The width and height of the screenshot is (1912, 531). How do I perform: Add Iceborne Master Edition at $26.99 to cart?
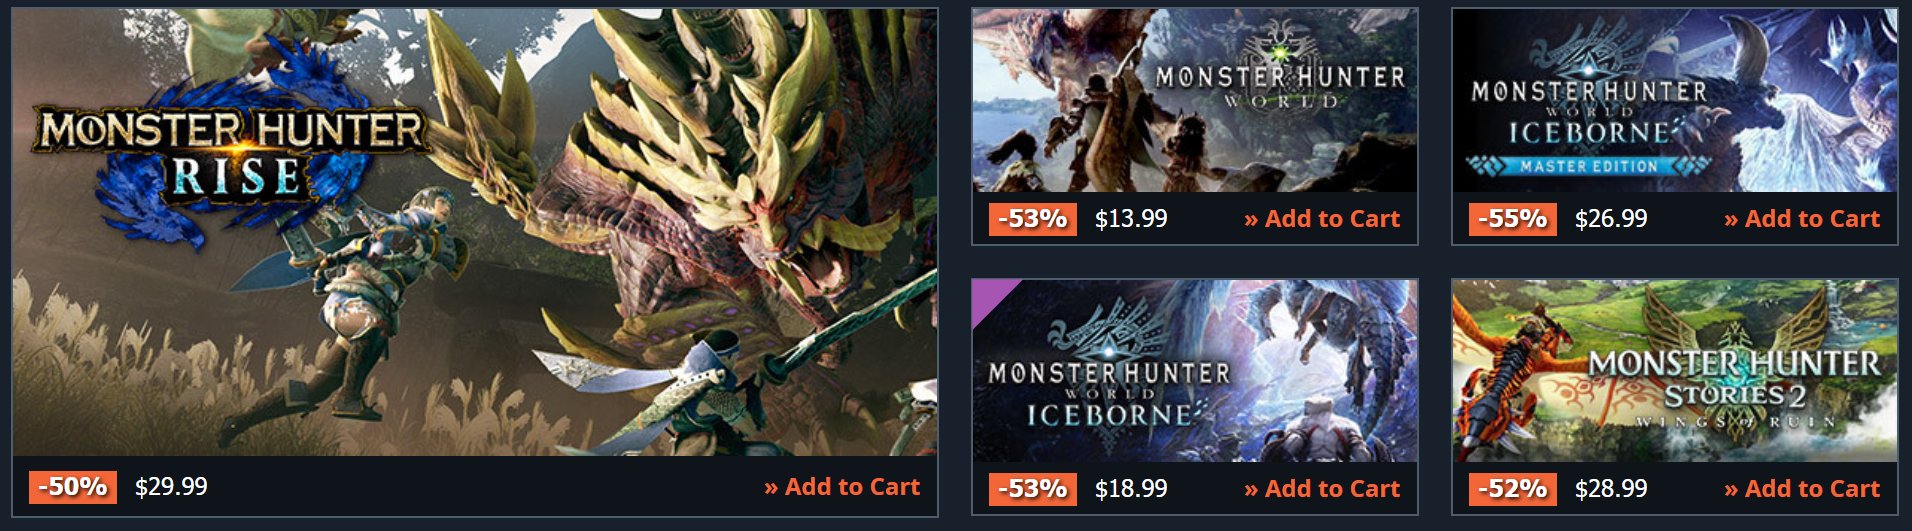click(1802, 219)
